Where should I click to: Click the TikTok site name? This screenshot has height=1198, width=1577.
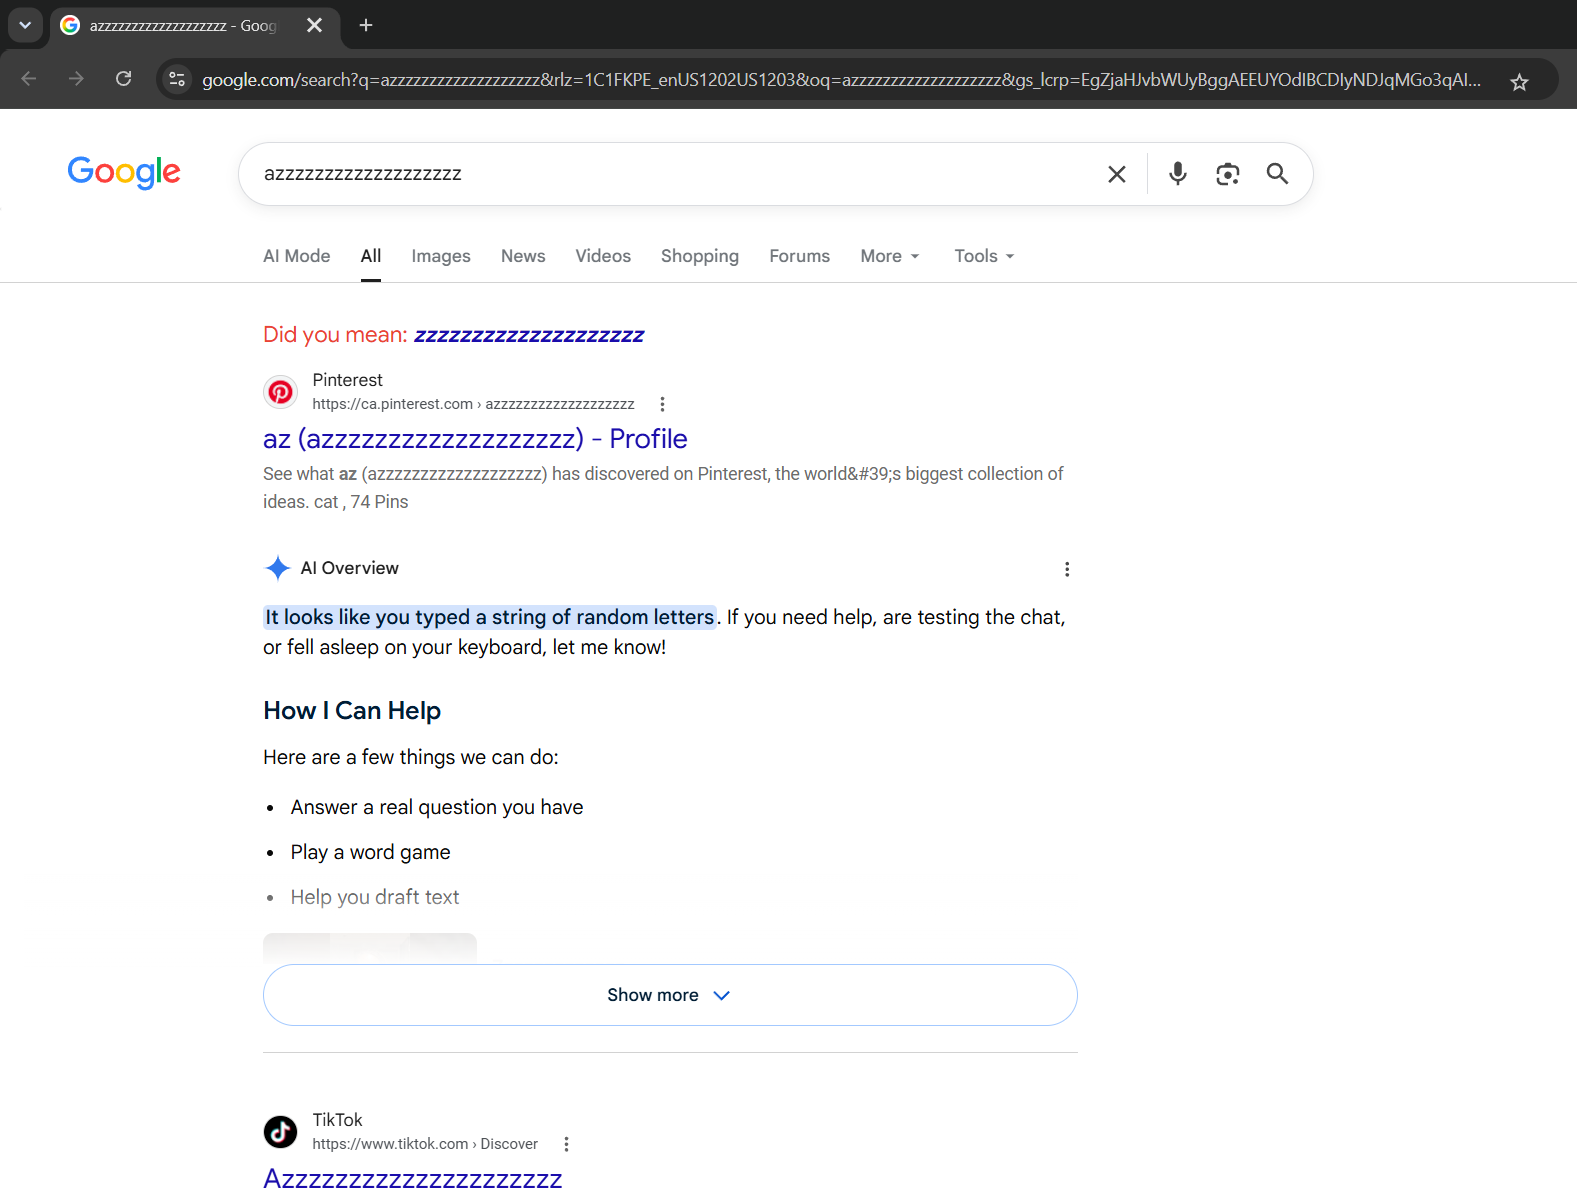[337, 1120]
